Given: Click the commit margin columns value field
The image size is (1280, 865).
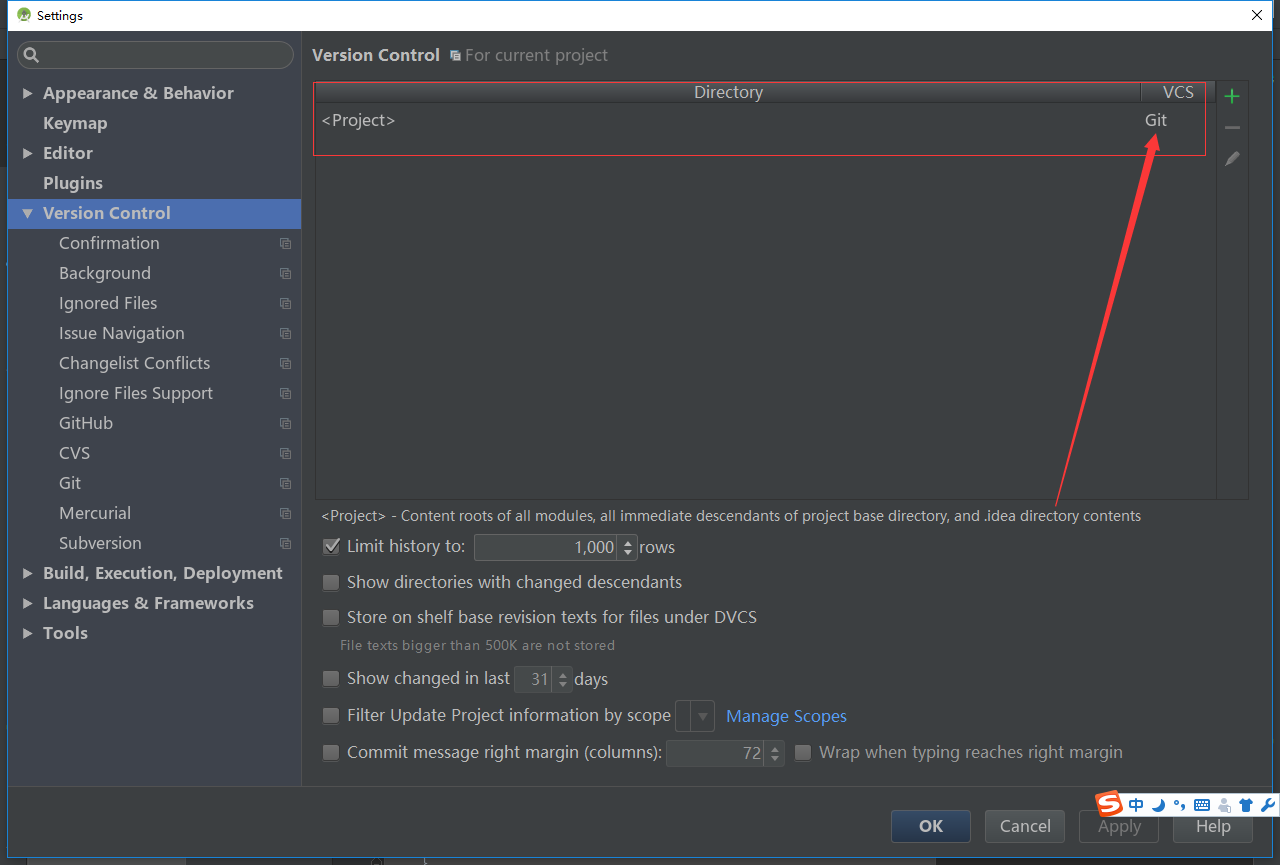Looking at the screenshot, I should (x=716, y=753).
